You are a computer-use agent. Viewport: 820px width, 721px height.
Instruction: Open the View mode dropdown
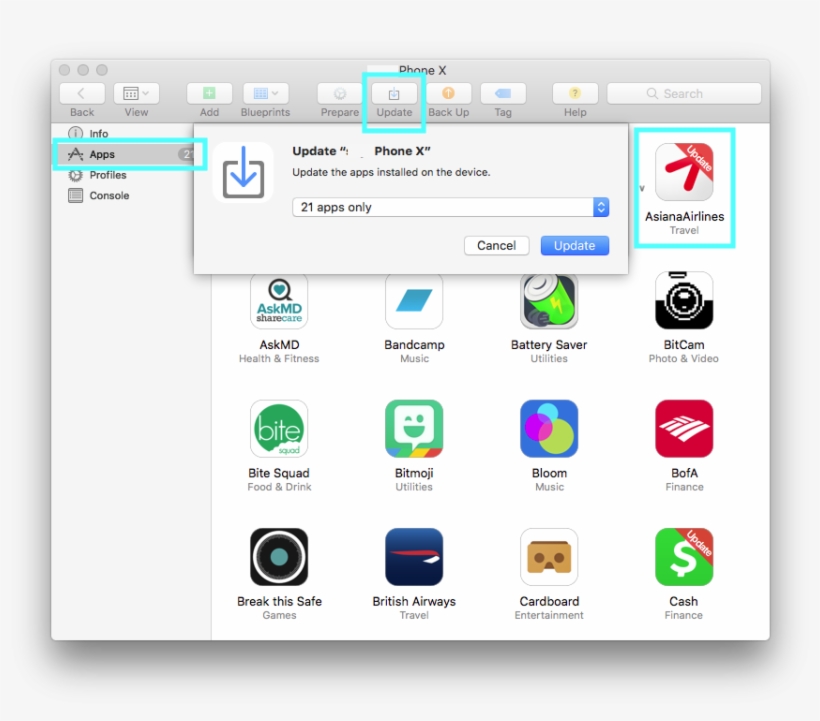(x=136, y=94)
